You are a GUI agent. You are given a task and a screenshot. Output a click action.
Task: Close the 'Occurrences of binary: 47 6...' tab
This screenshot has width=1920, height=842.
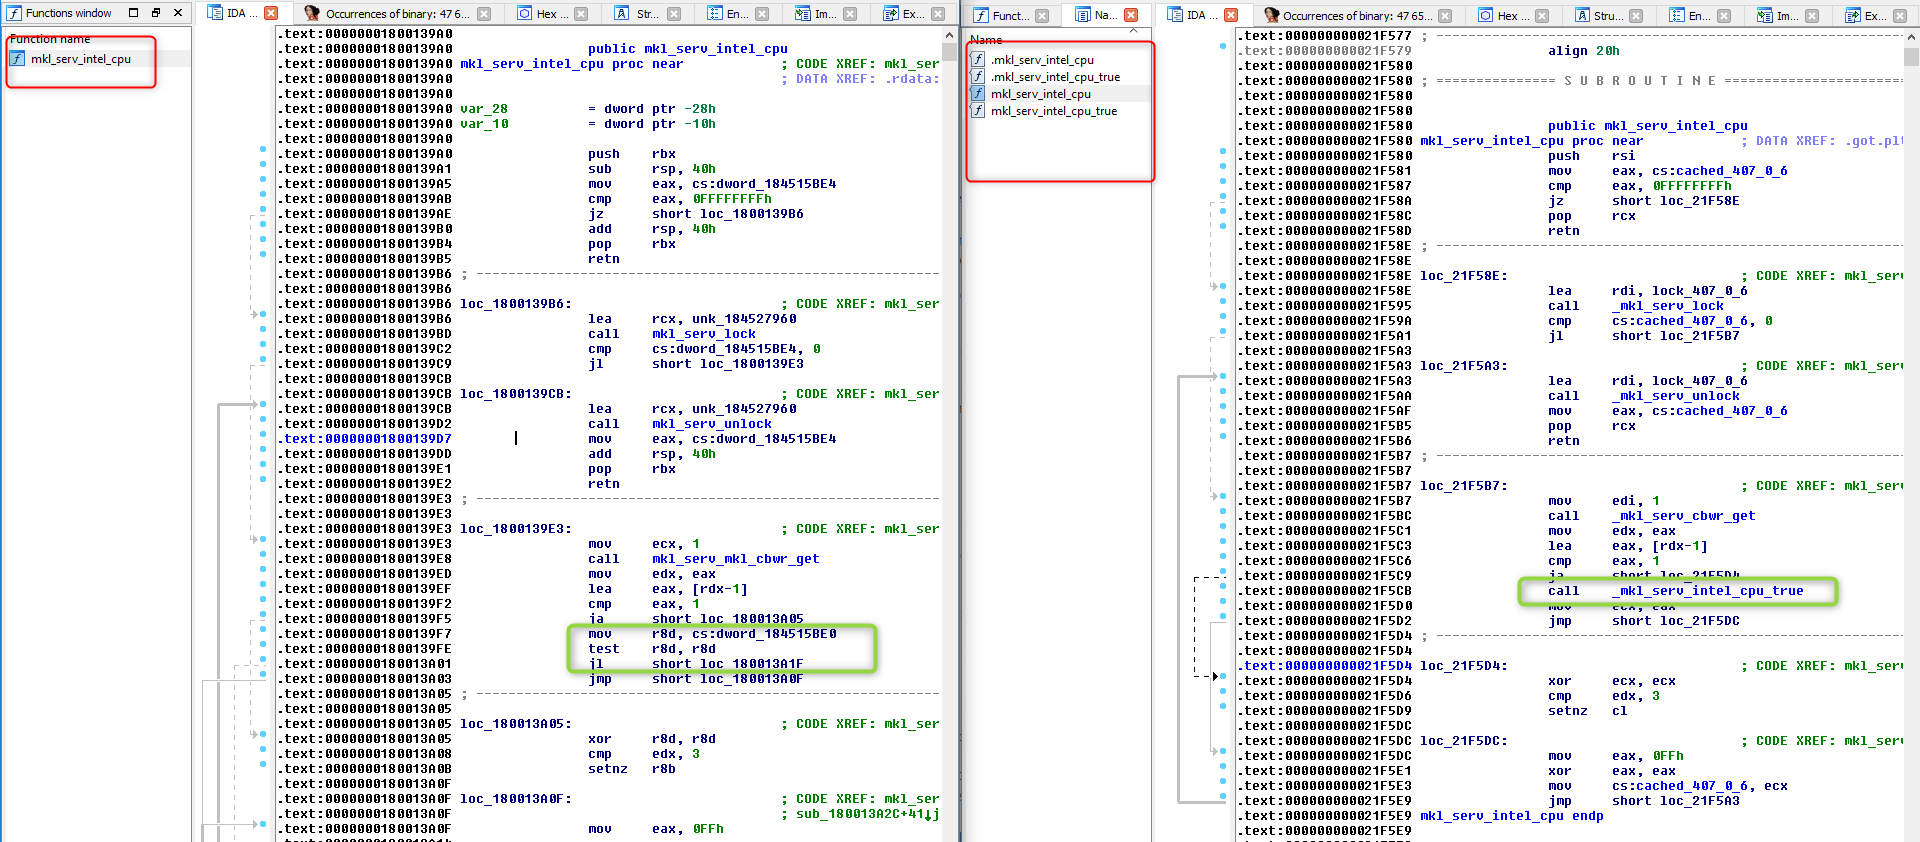pos(484,14)
